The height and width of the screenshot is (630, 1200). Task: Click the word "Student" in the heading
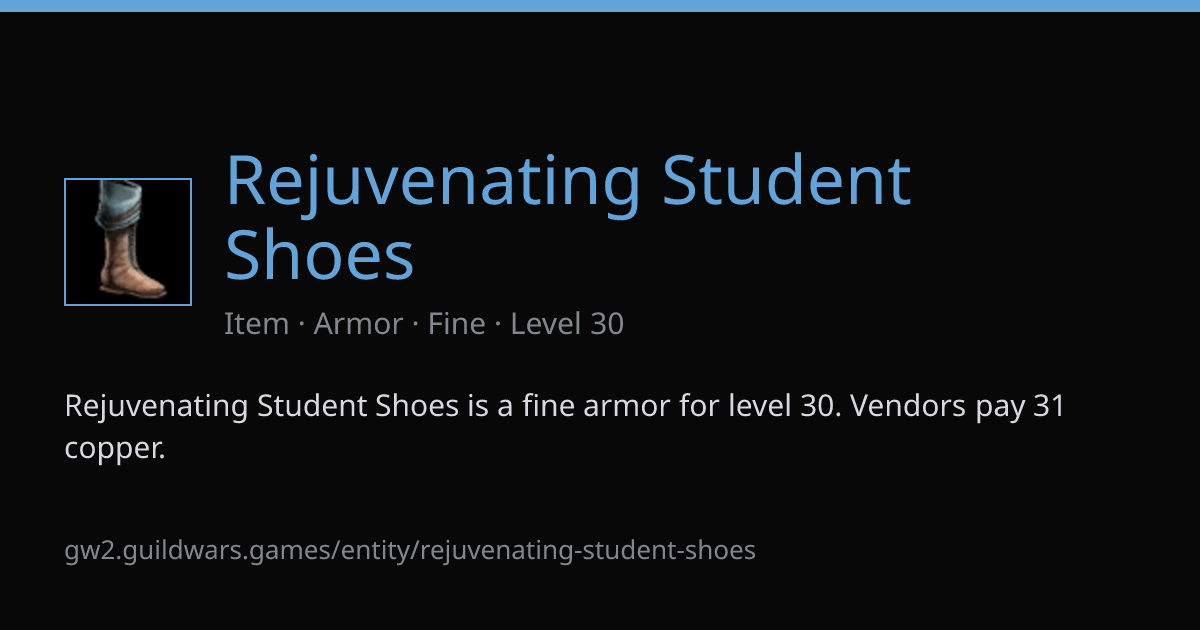coord(787,180)
